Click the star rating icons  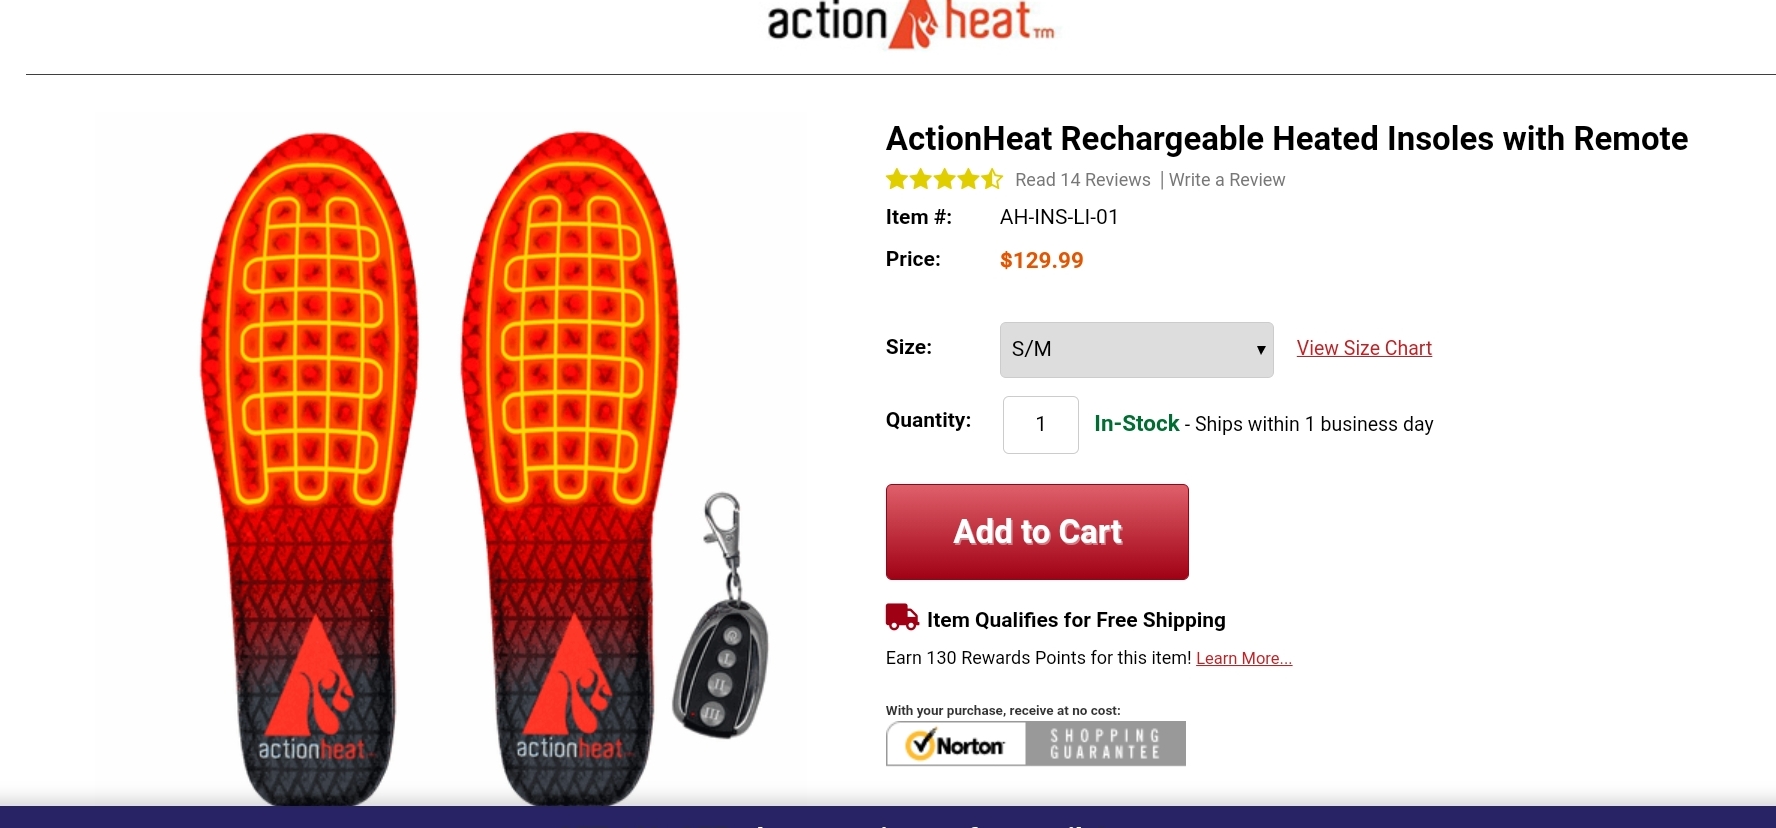(944, 180)
